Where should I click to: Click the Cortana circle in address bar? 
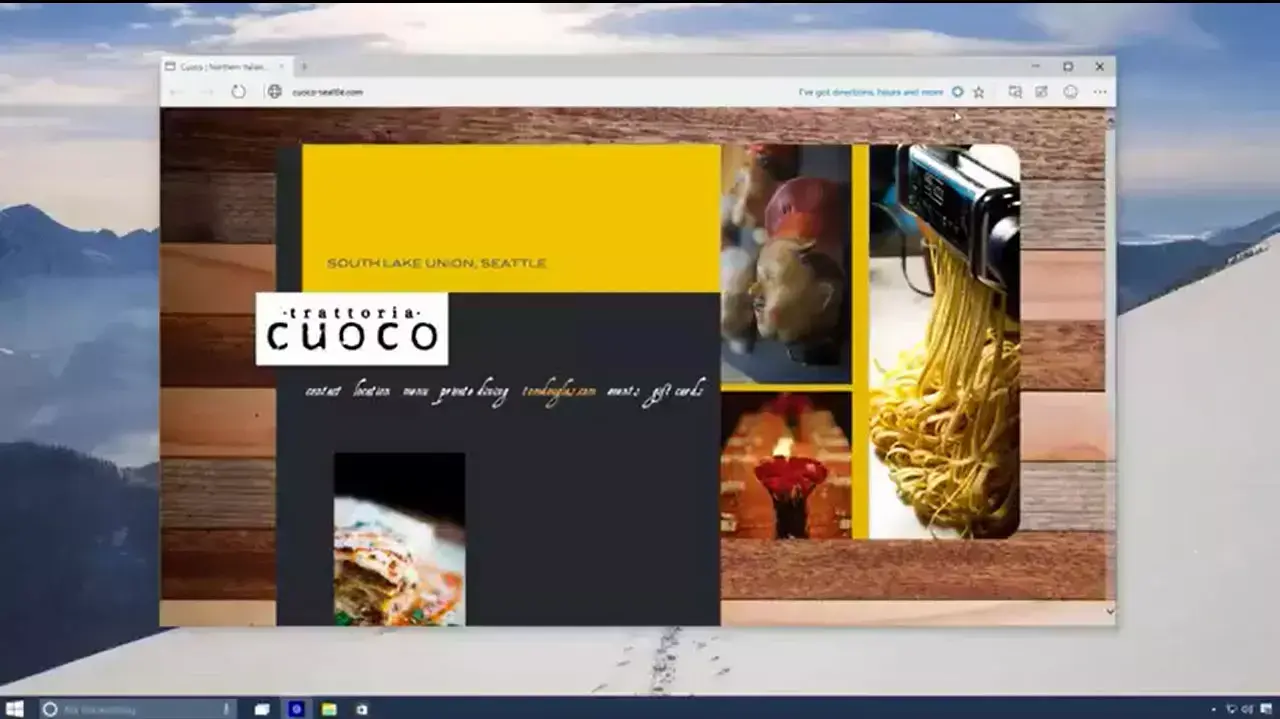click(957, 92)
